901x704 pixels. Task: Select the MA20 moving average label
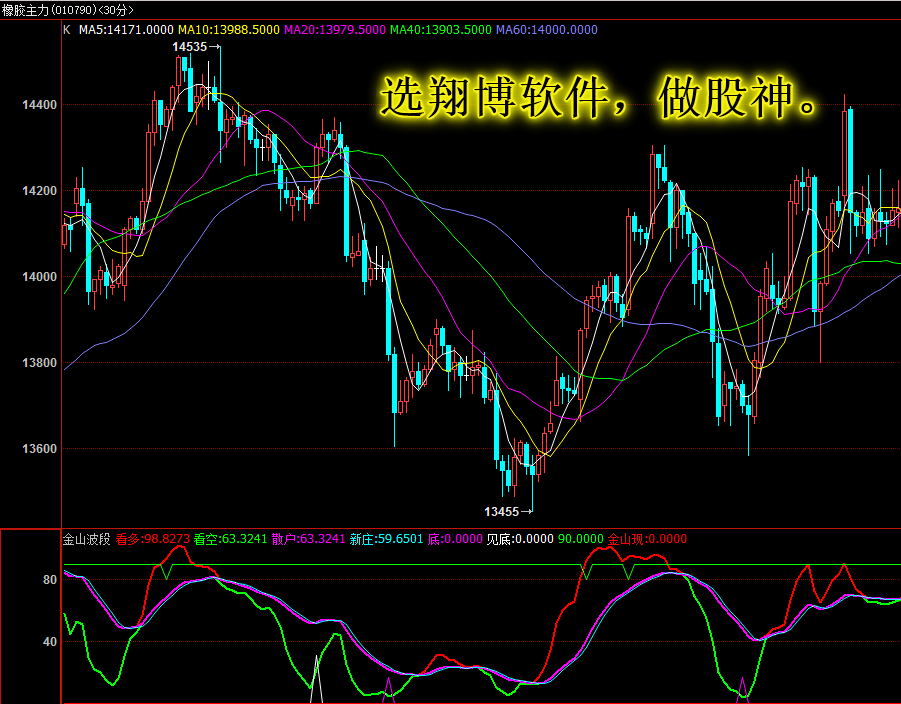click(334, 30)
